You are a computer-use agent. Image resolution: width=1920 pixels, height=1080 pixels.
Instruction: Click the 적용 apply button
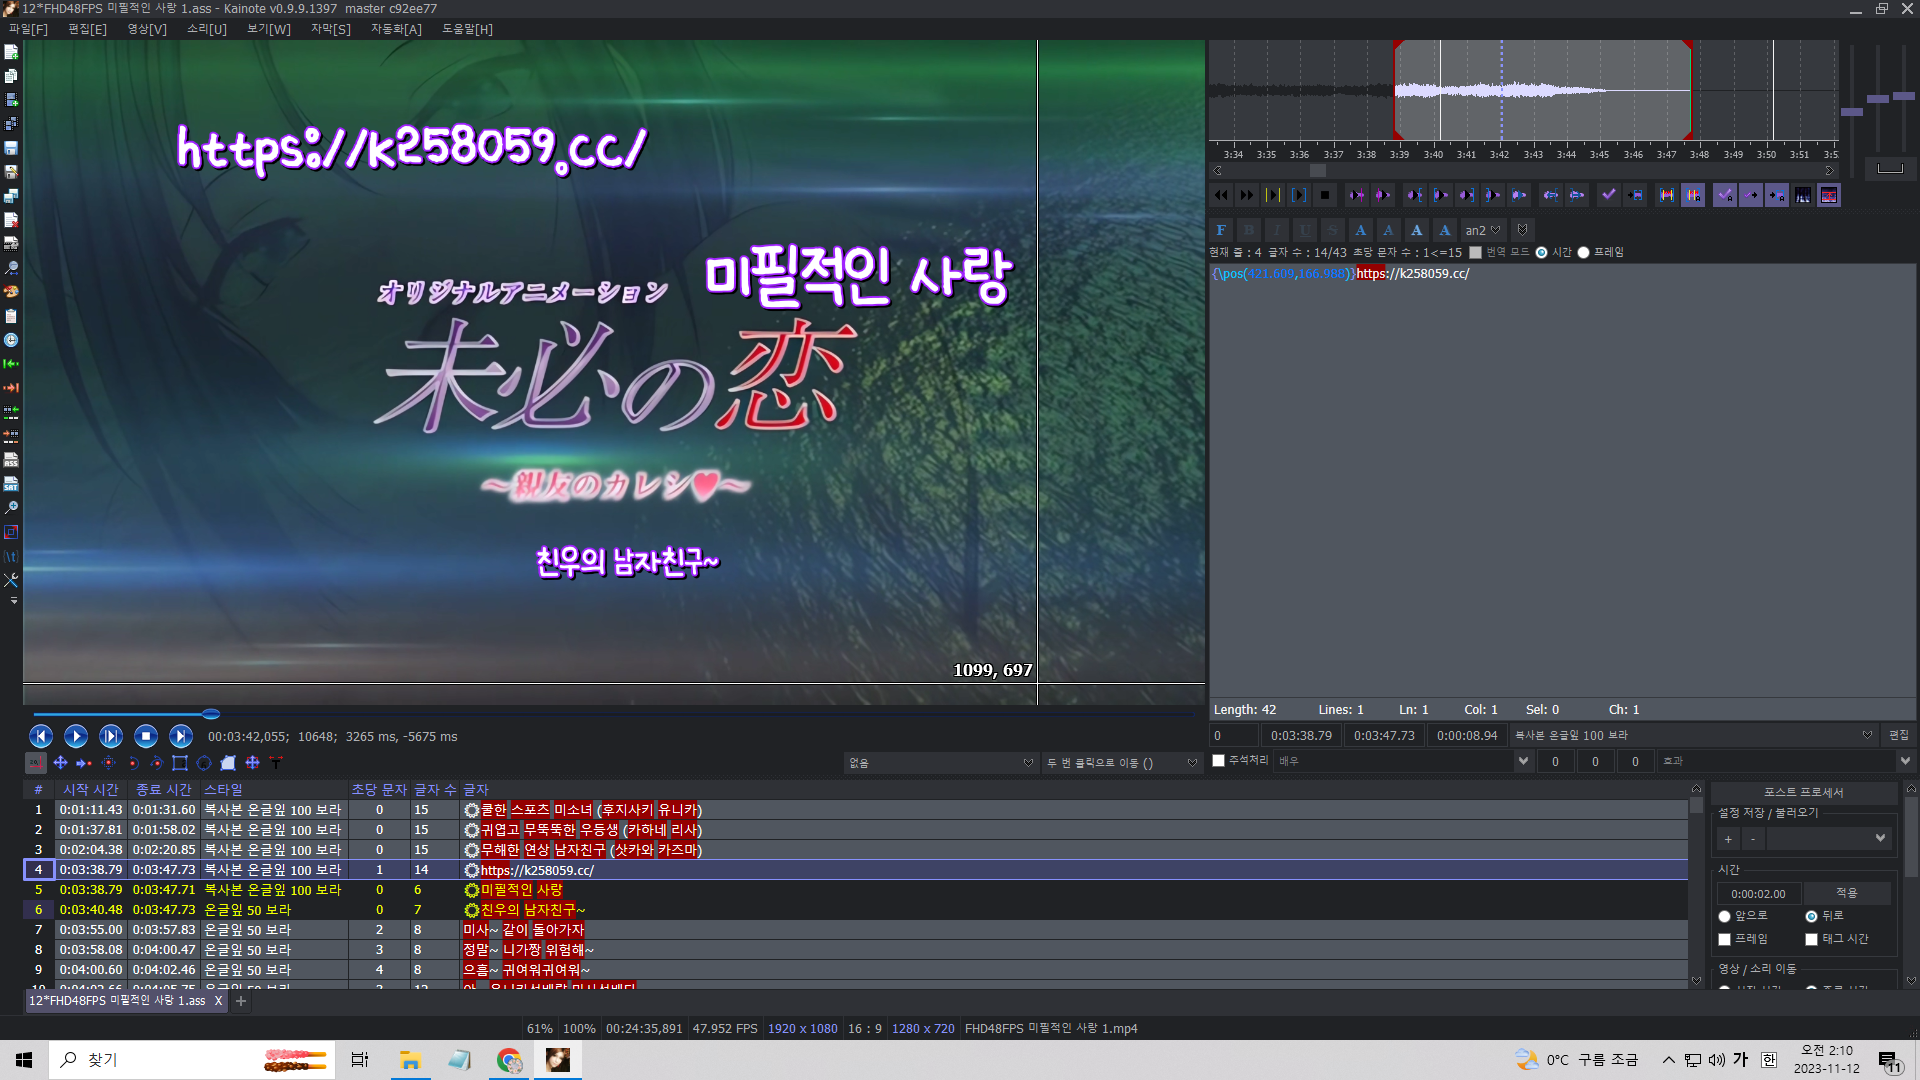tap(1847, 893)
